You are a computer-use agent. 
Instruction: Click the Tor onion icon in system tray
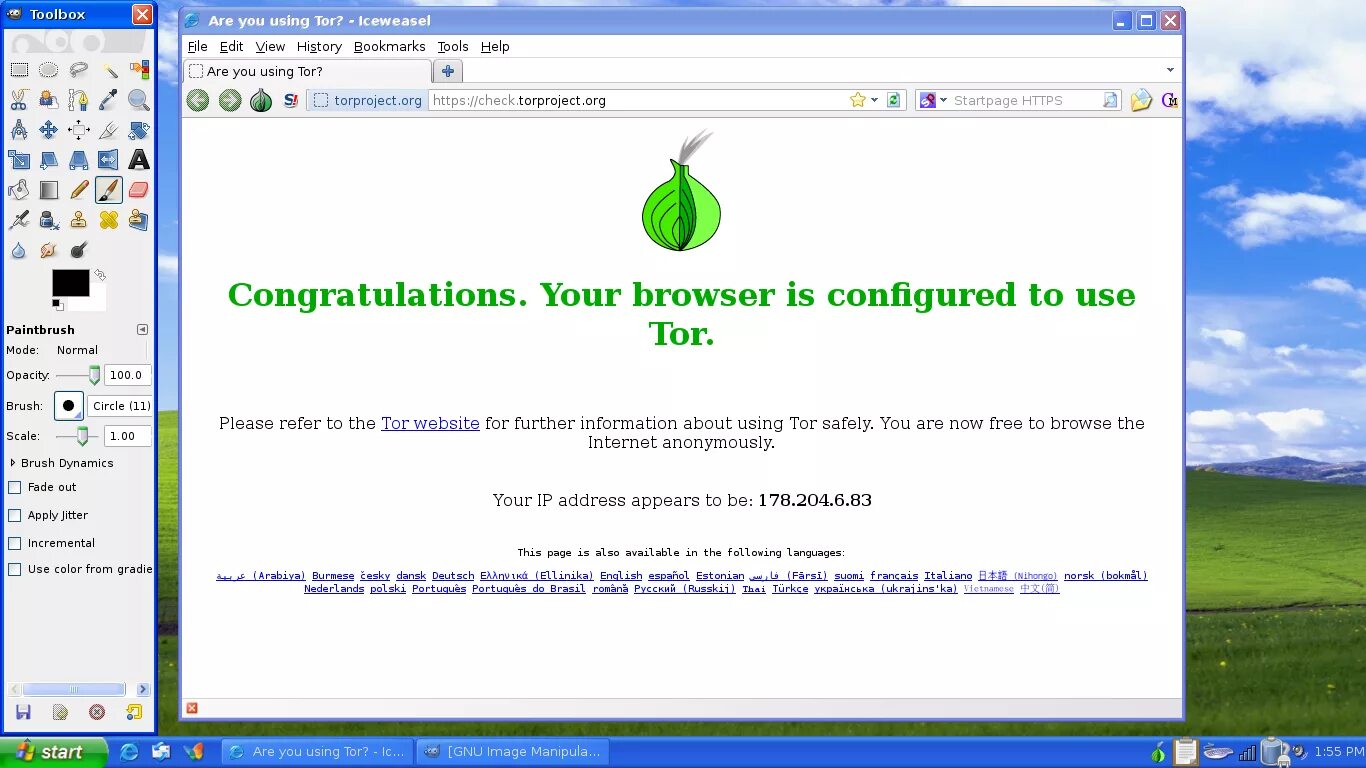tap(1159, 752)
